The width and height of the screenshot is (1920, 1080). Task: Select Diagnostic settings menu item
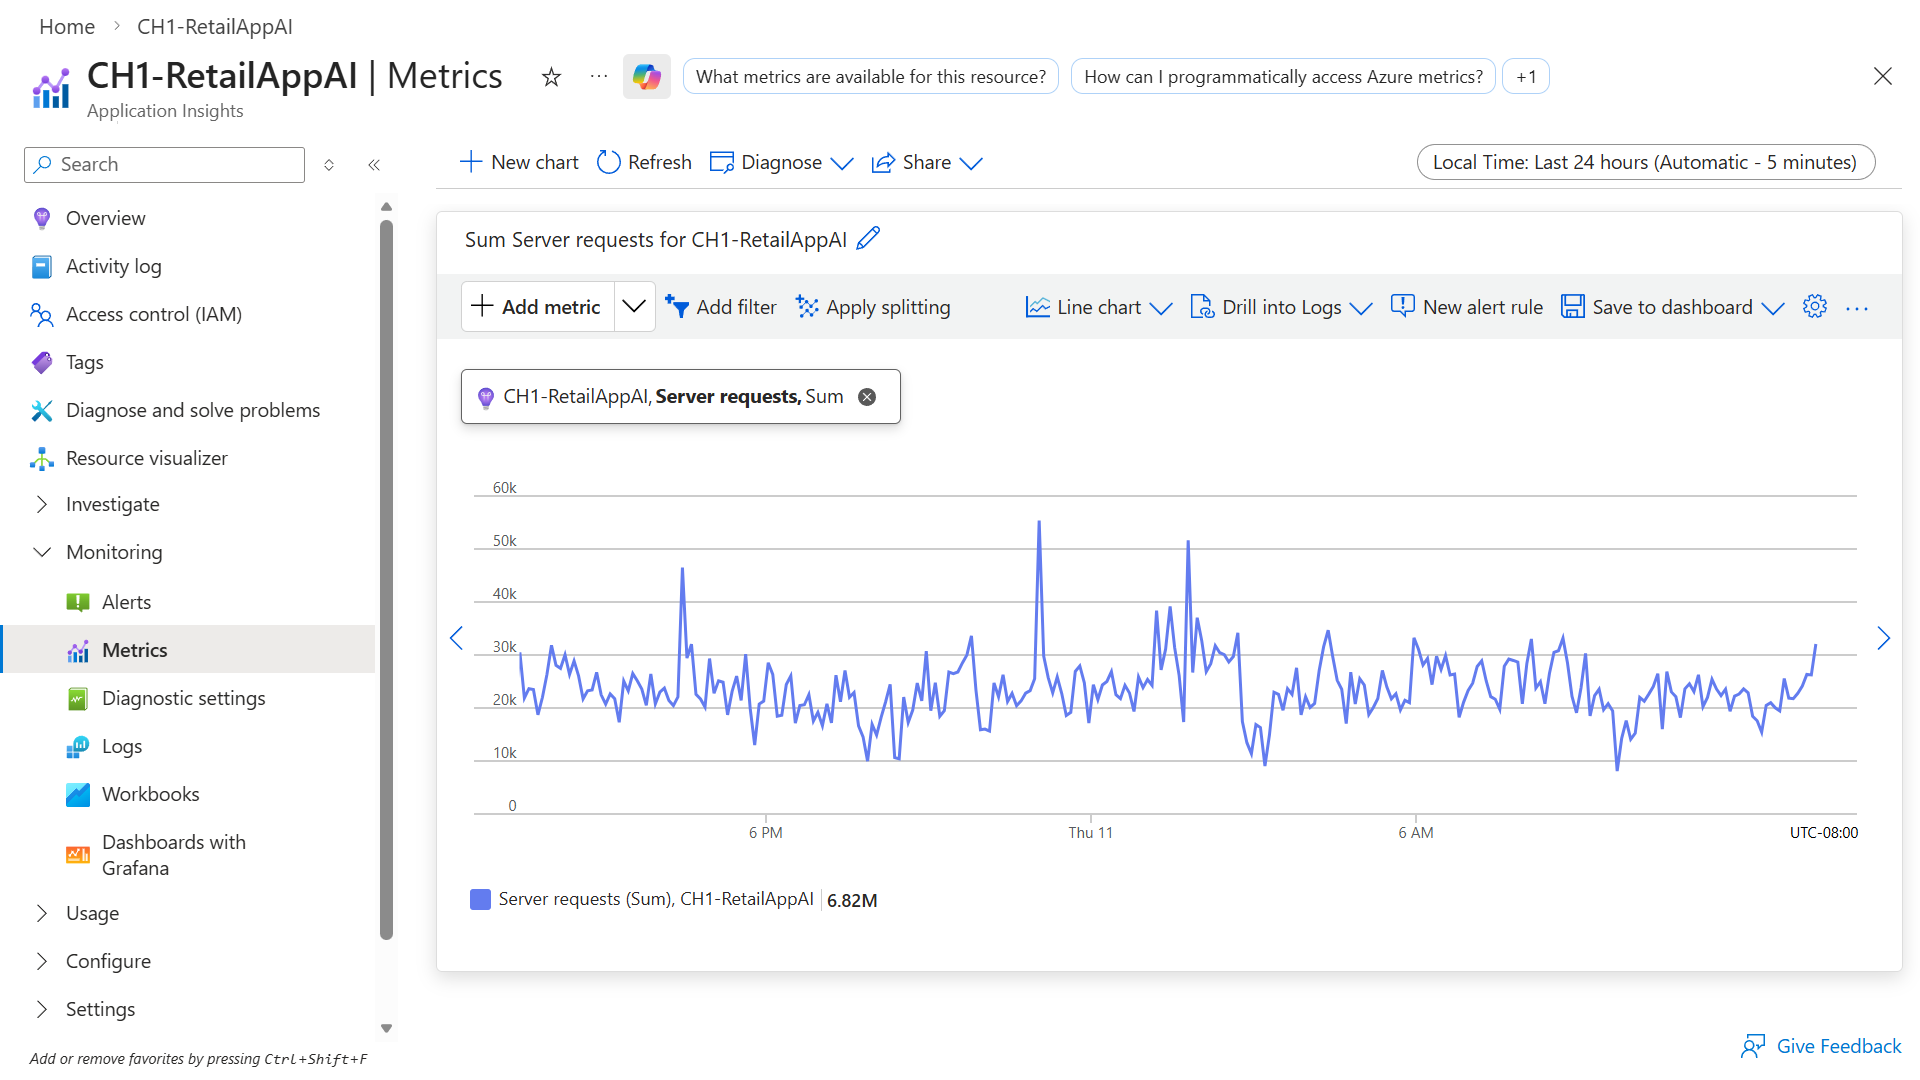point(183,698)
